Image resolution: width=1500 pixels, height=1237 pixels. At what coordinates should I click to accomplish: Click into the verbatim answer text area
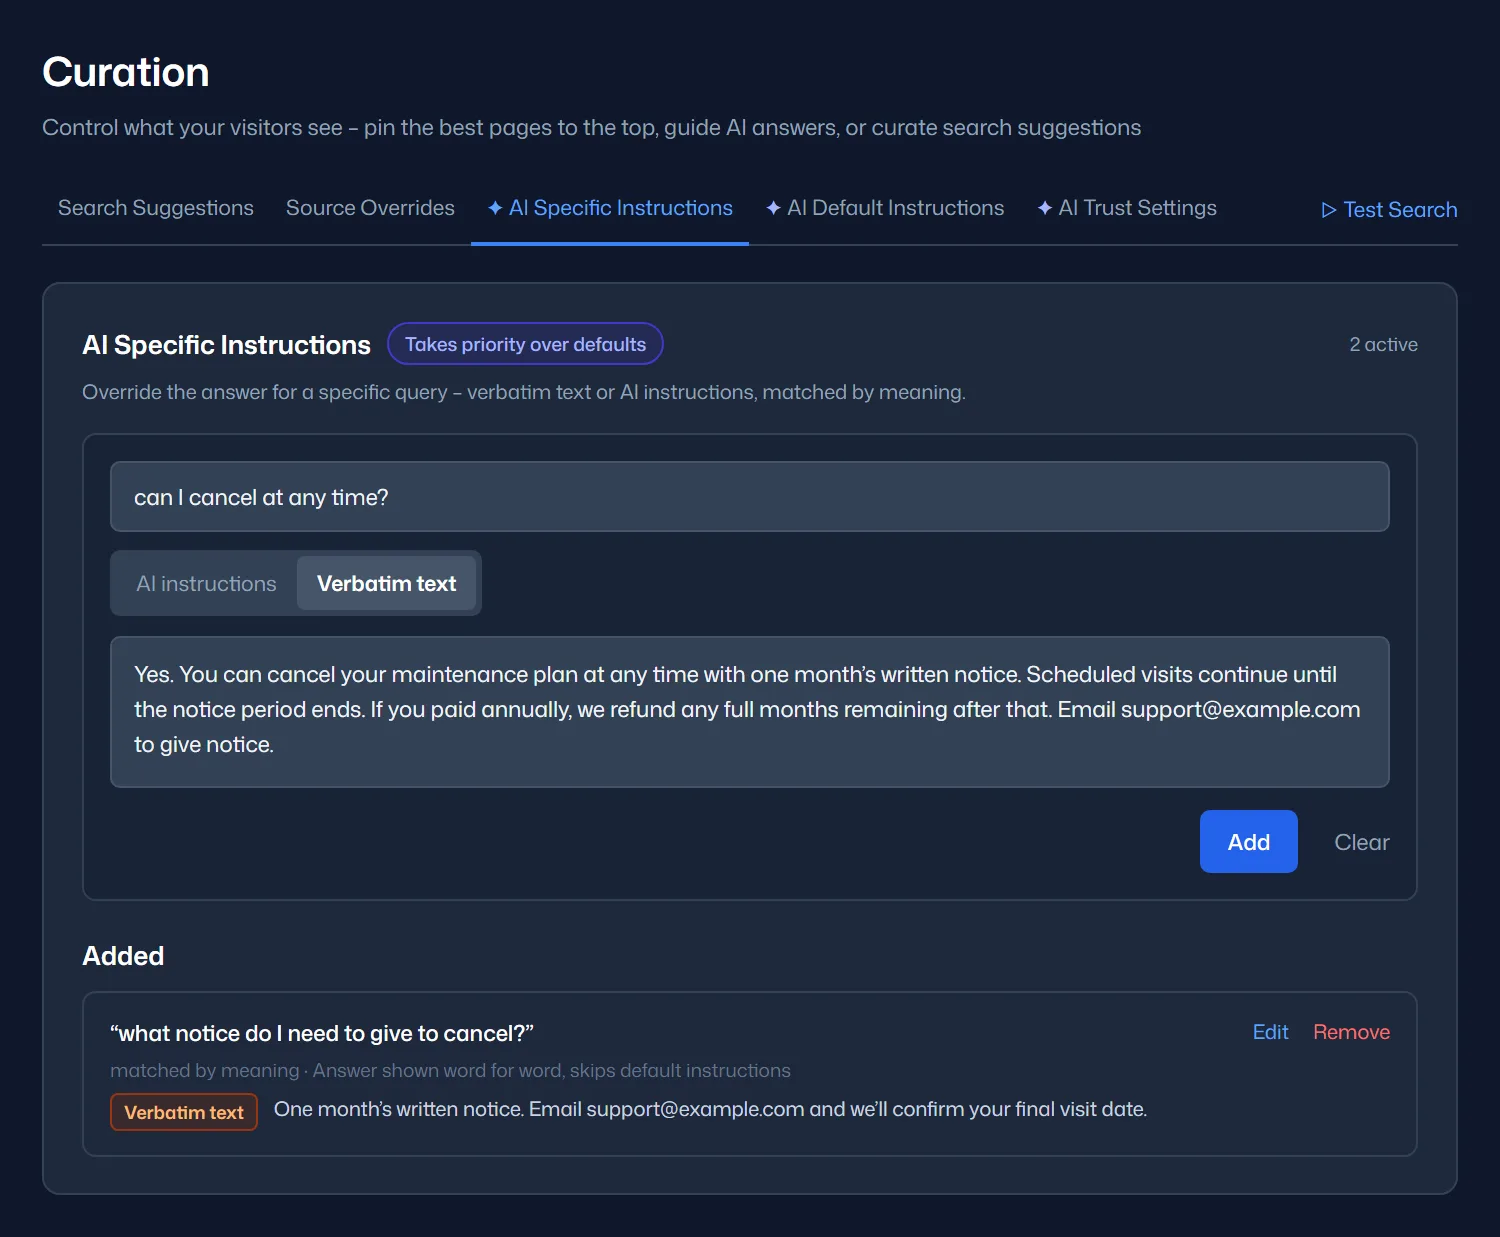[750, 712]
